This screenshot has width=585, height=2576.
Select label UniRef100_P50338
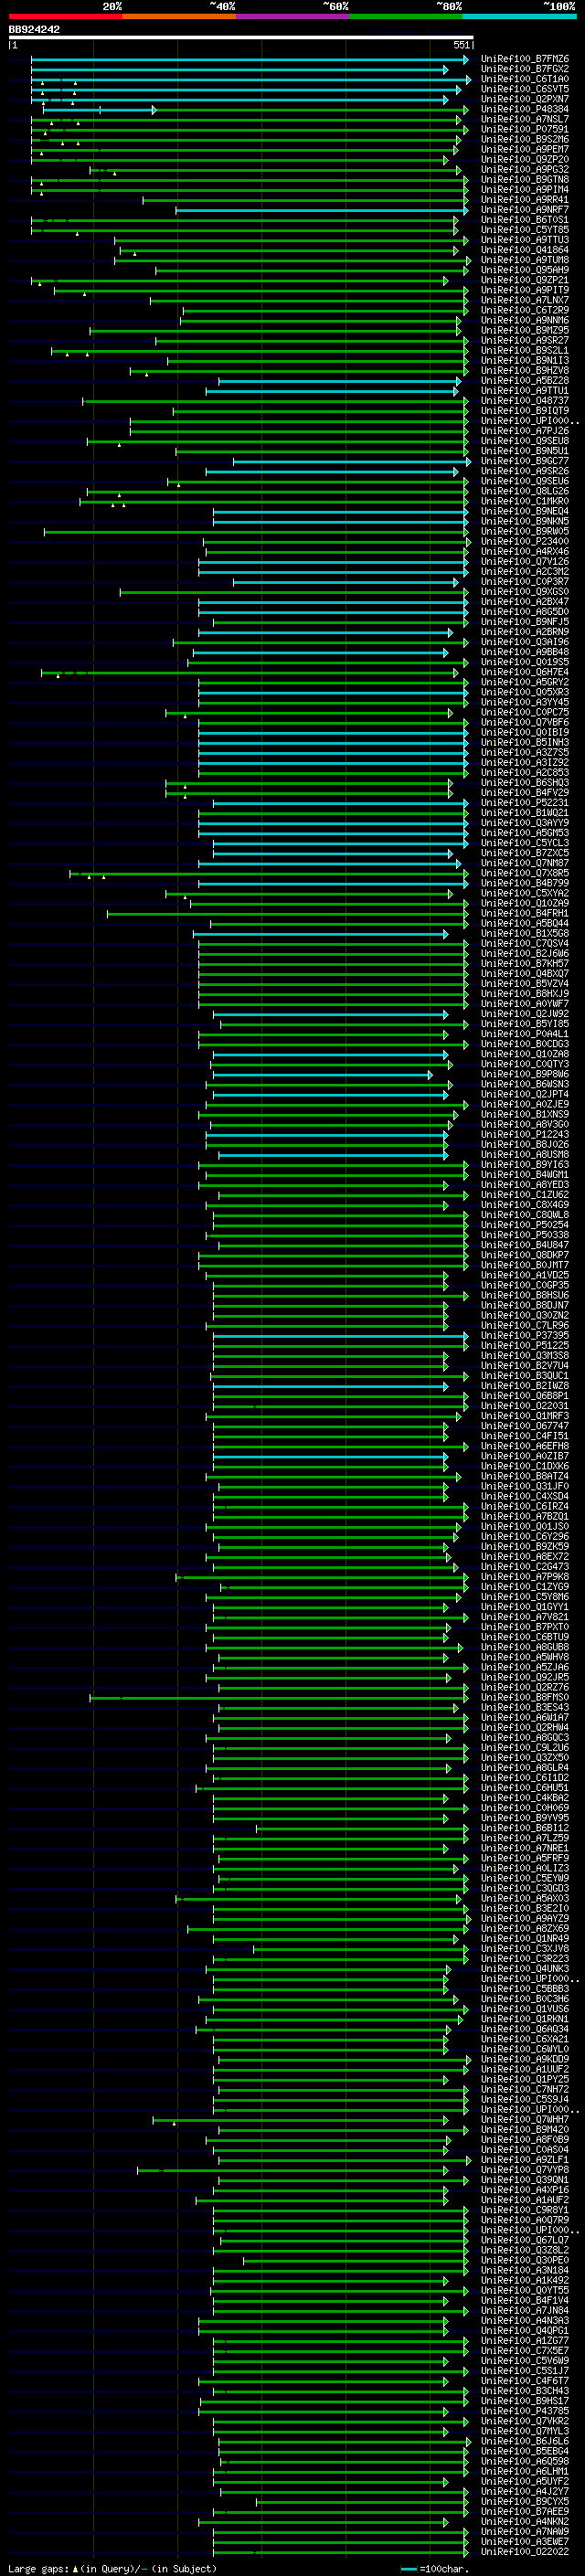point(525,1235)
